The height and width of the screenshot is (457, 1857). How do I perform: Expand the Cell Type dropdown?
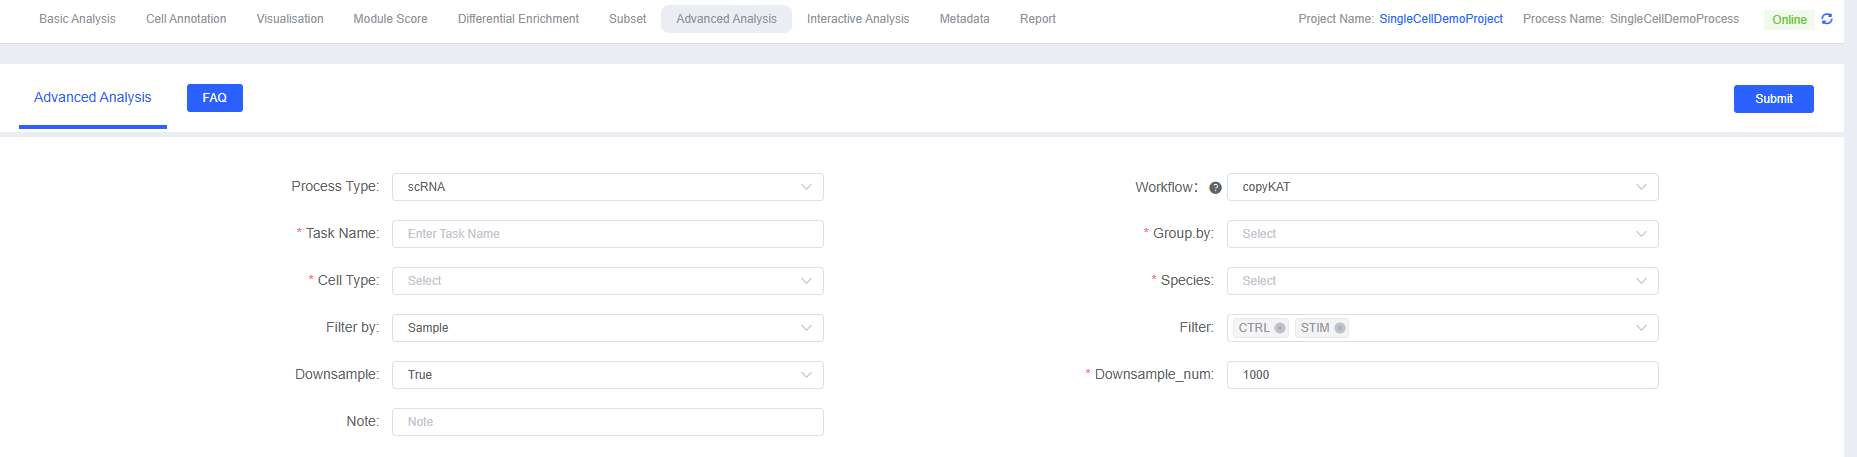click(607, 281)
